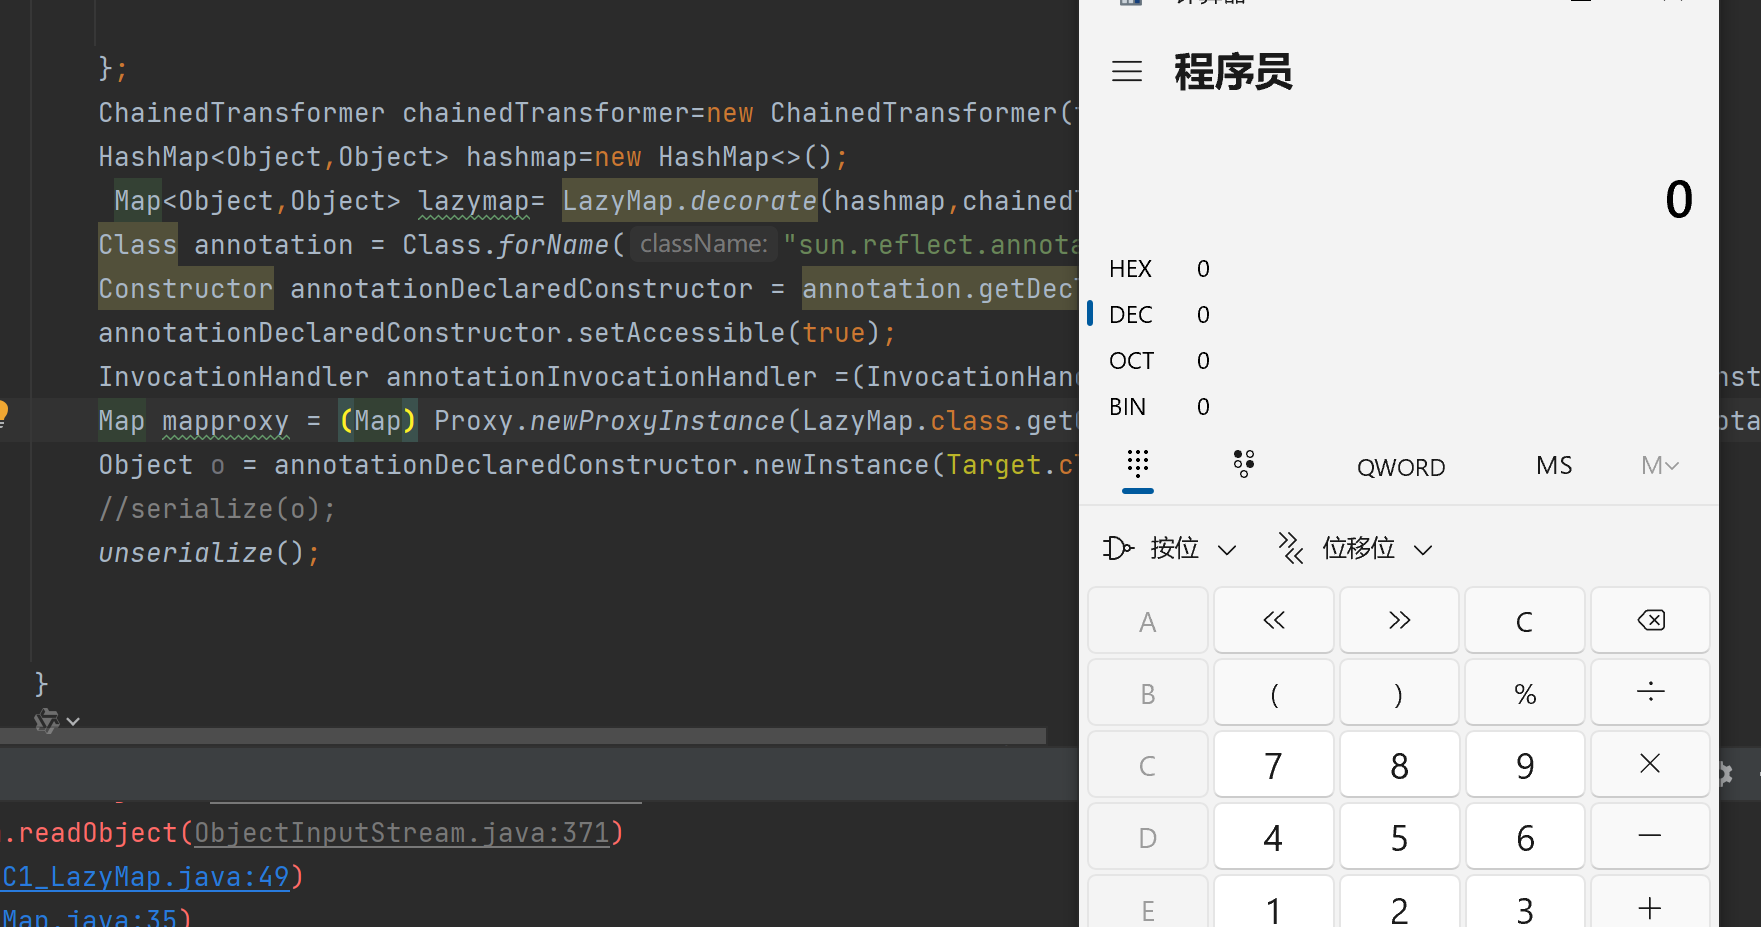Screen dimensions: 1761x927
Task: Click the C clear button
Action: point(1525,621)
